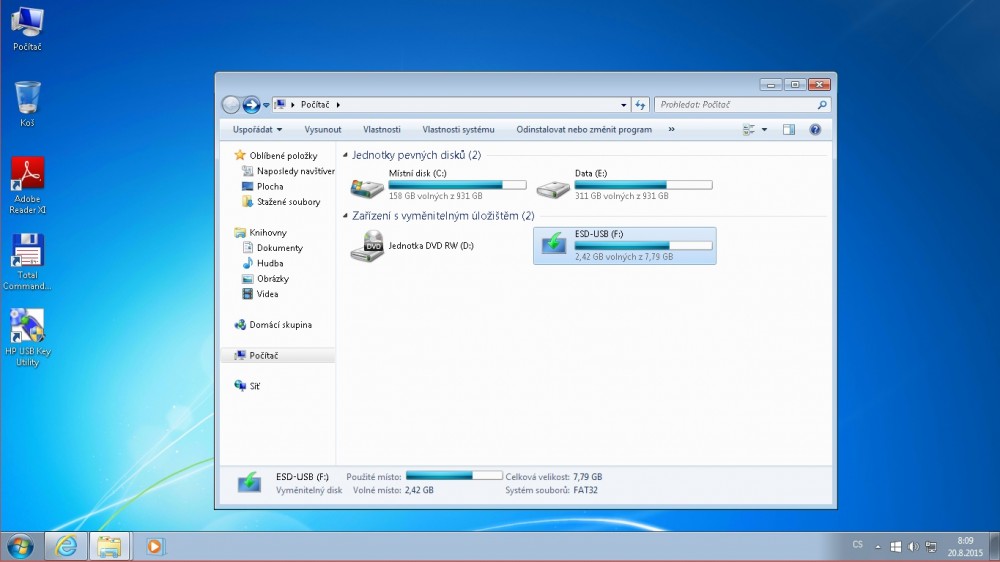1000x562 pixels.
Task: Click the Prohledat: Počítač search box
Action: [735, 104]
